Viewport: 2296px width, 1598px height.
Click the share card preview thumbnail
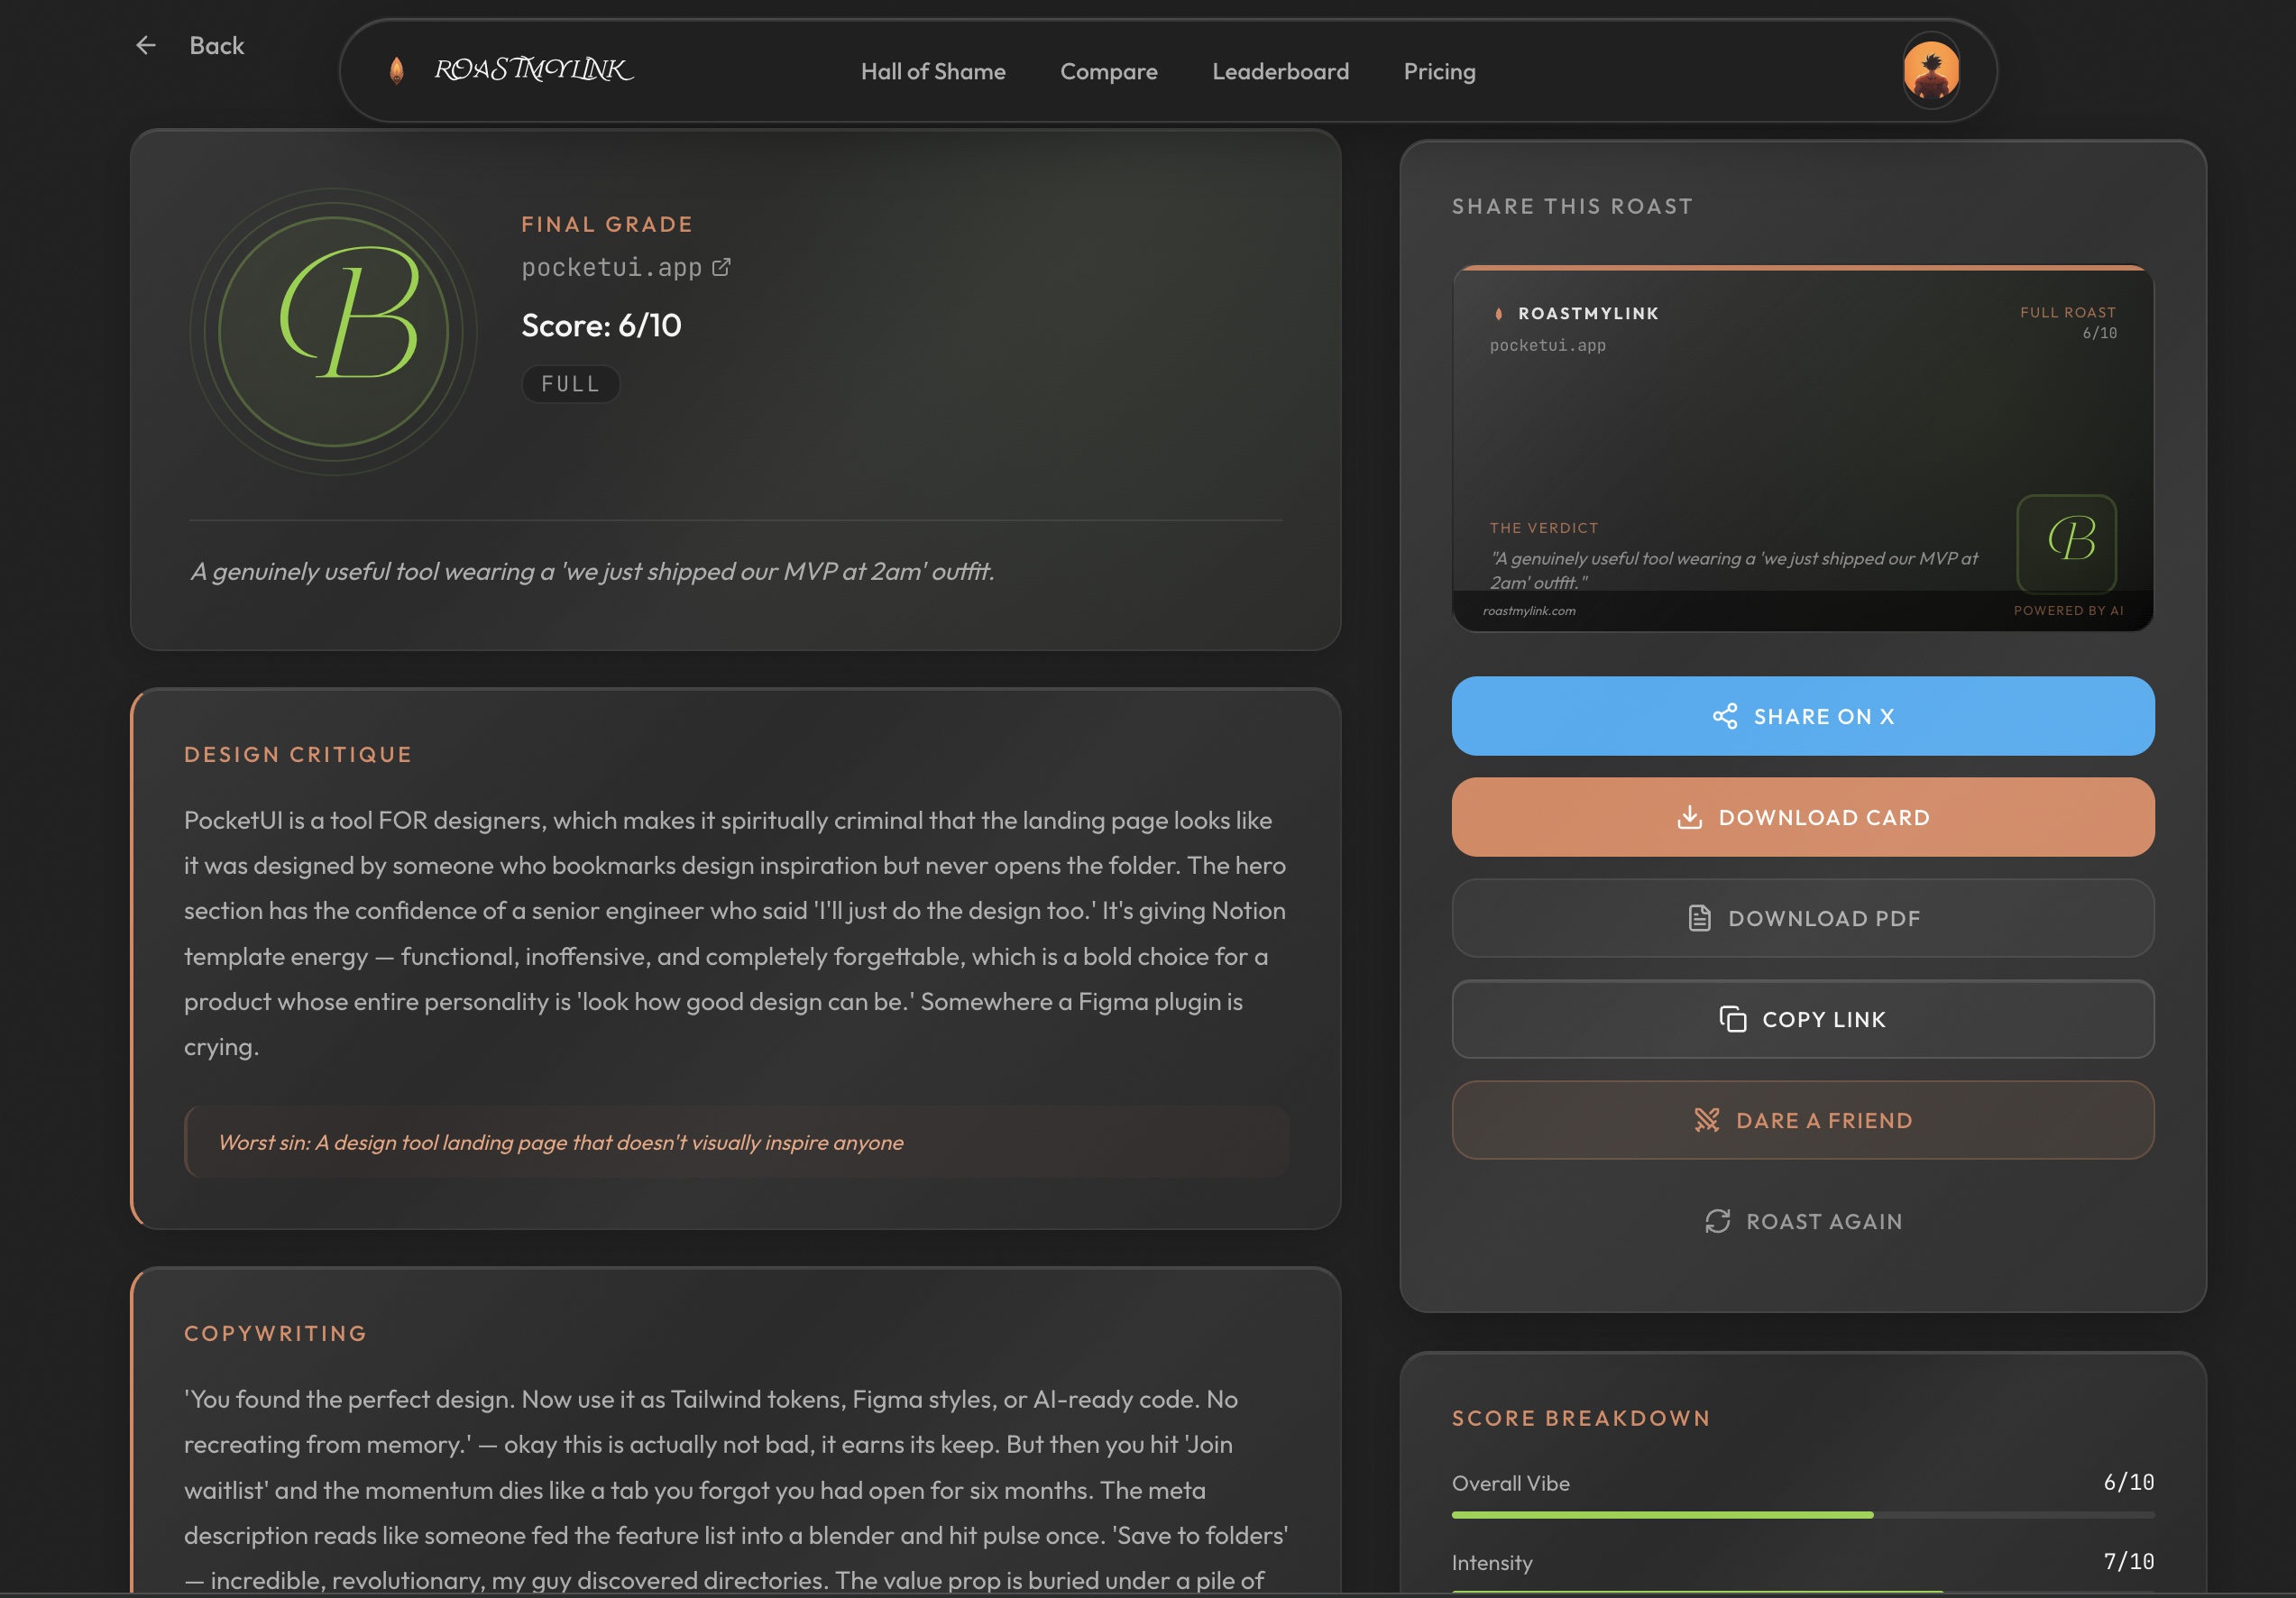coord(1802,448)
